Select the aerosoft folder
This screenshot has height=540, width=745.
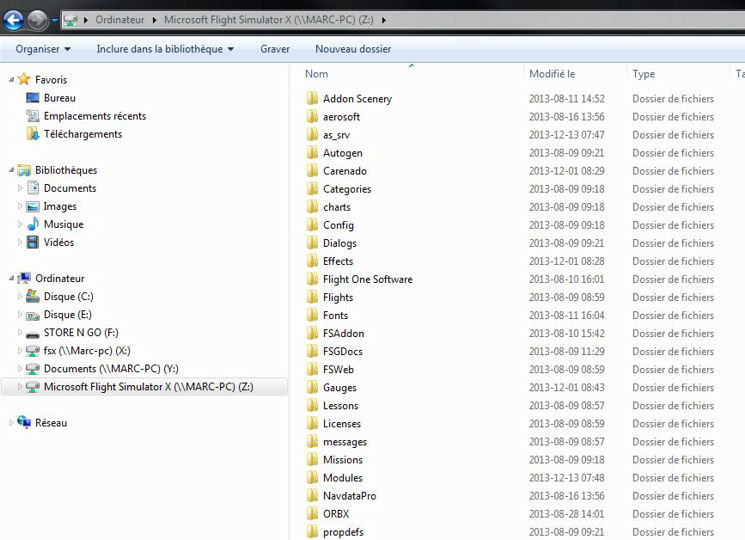[x=341, y=117]
